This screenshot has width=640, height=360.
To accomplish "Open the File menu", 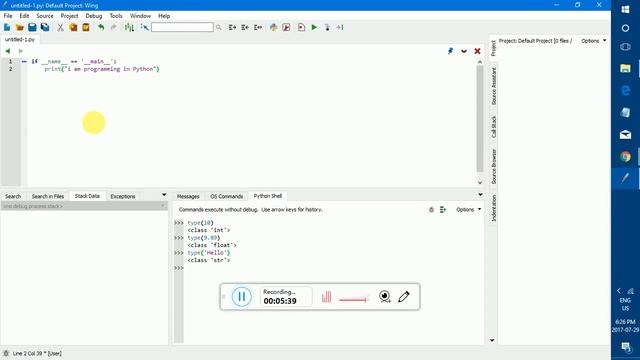I will (x=8, y=16).
